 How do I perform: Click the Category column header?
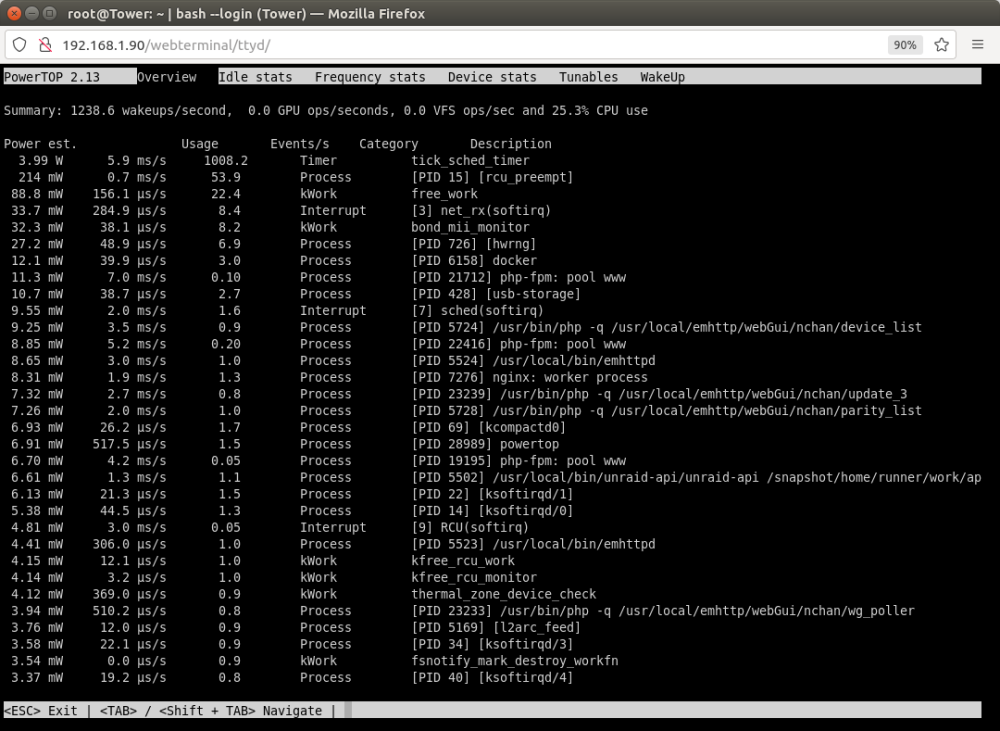(x=388, y=144)
